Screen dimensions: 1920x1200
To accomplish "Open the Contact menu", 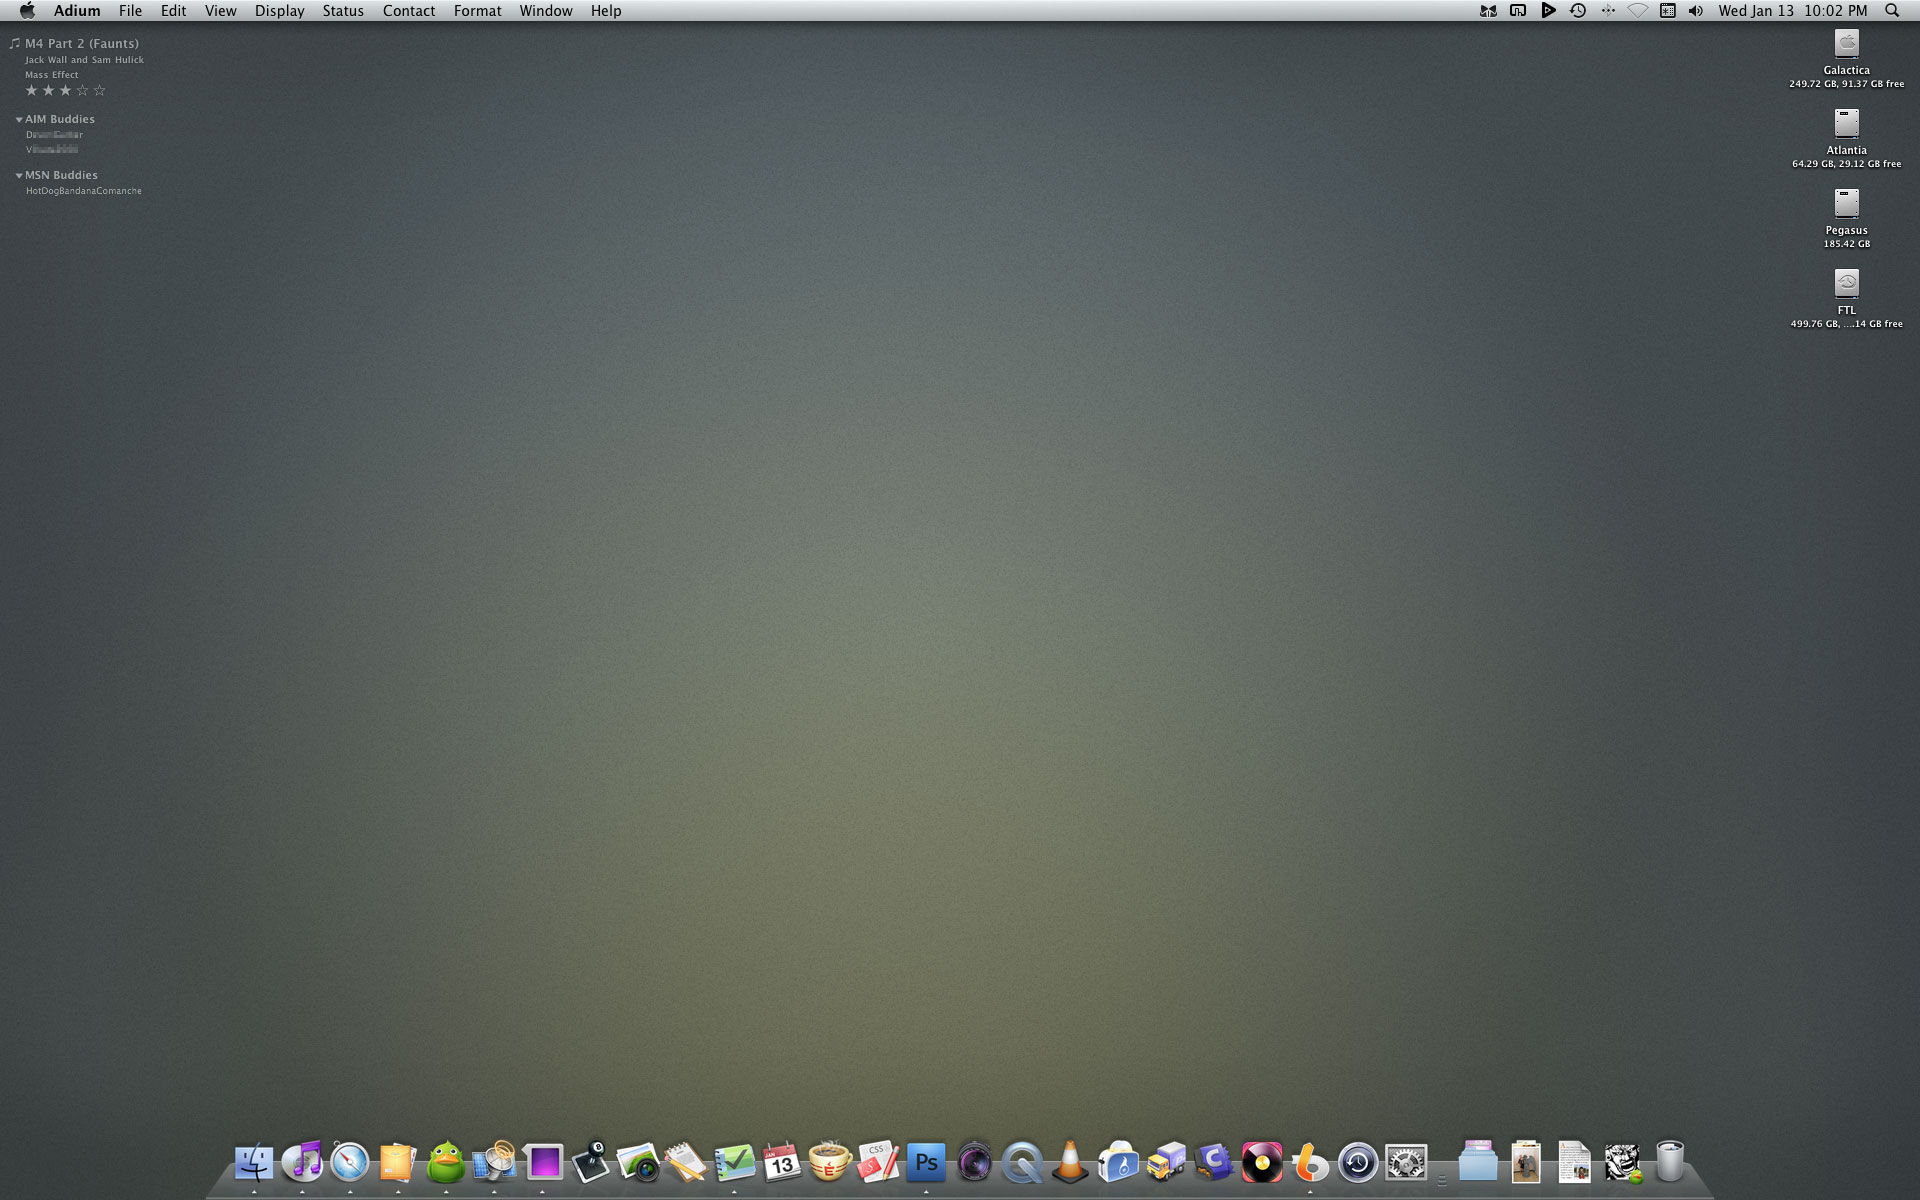I will [x=408, y=10].
